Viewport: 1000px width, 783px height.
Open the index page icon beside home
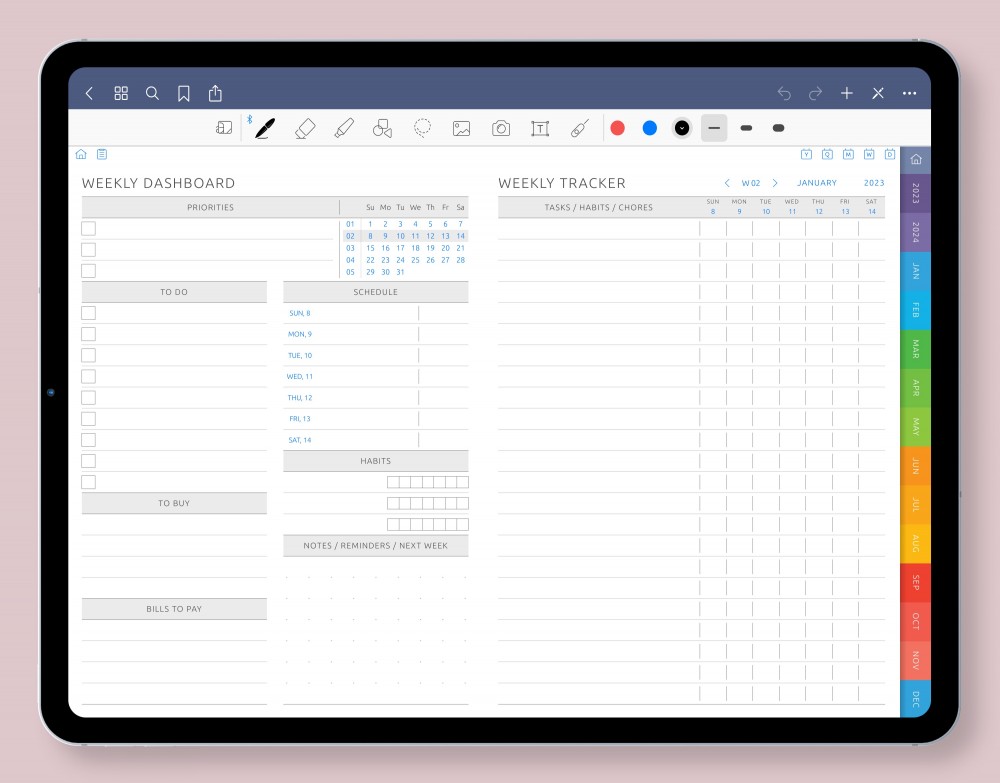tap(102, 154)
